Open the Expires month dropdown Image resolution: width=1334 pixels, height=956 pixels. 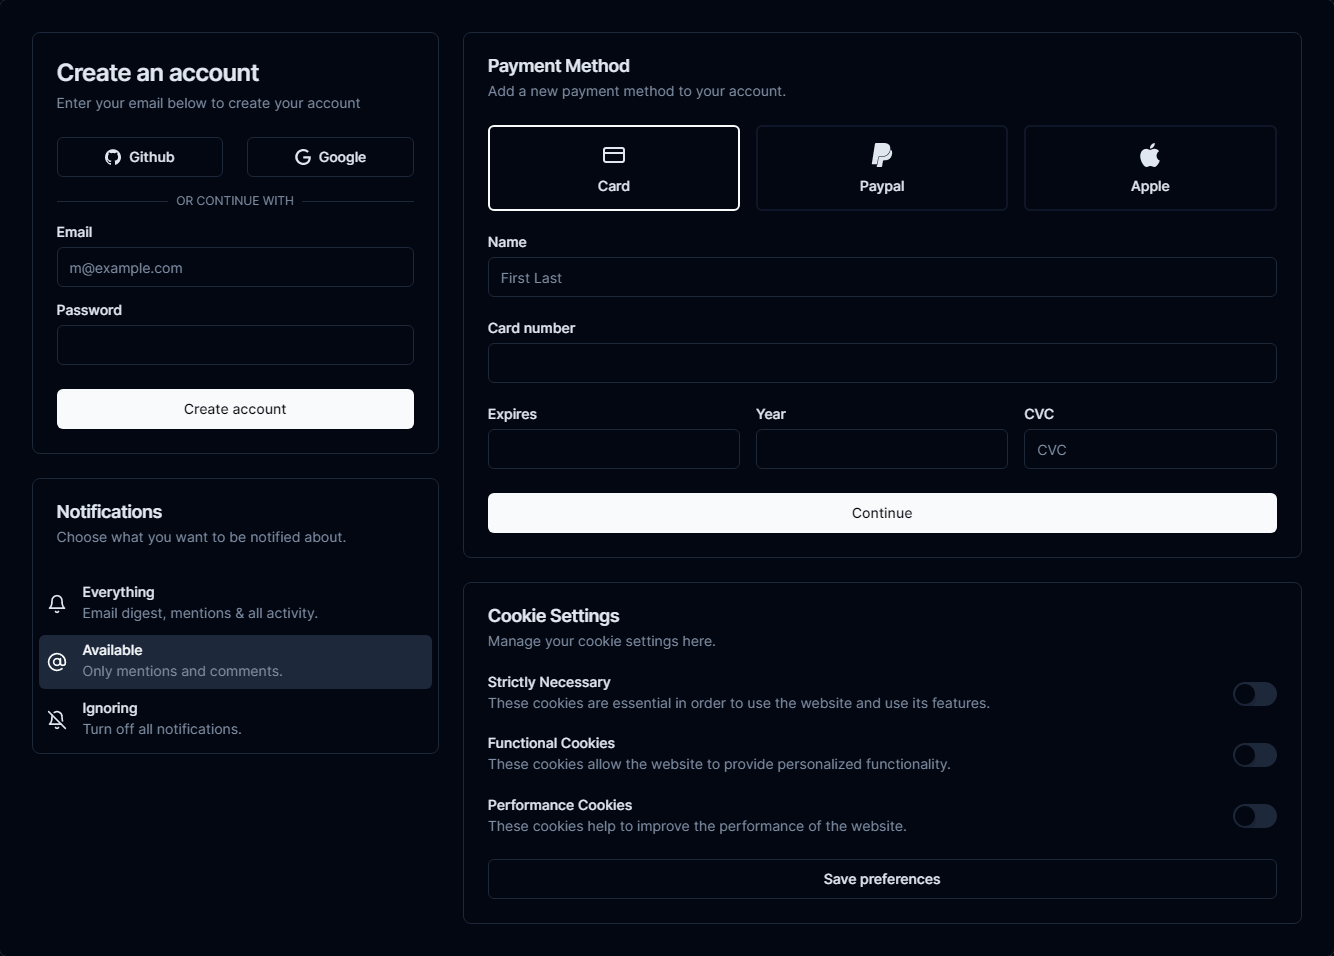[613, 449]
